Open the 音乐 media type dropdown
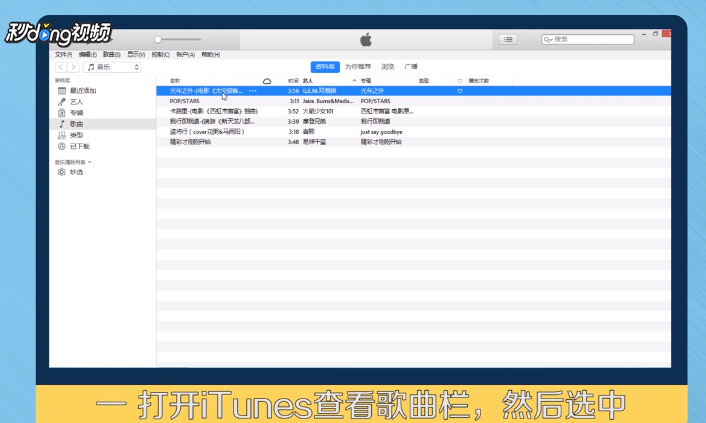This screenshot has width=706, height=423. (112, 67)
